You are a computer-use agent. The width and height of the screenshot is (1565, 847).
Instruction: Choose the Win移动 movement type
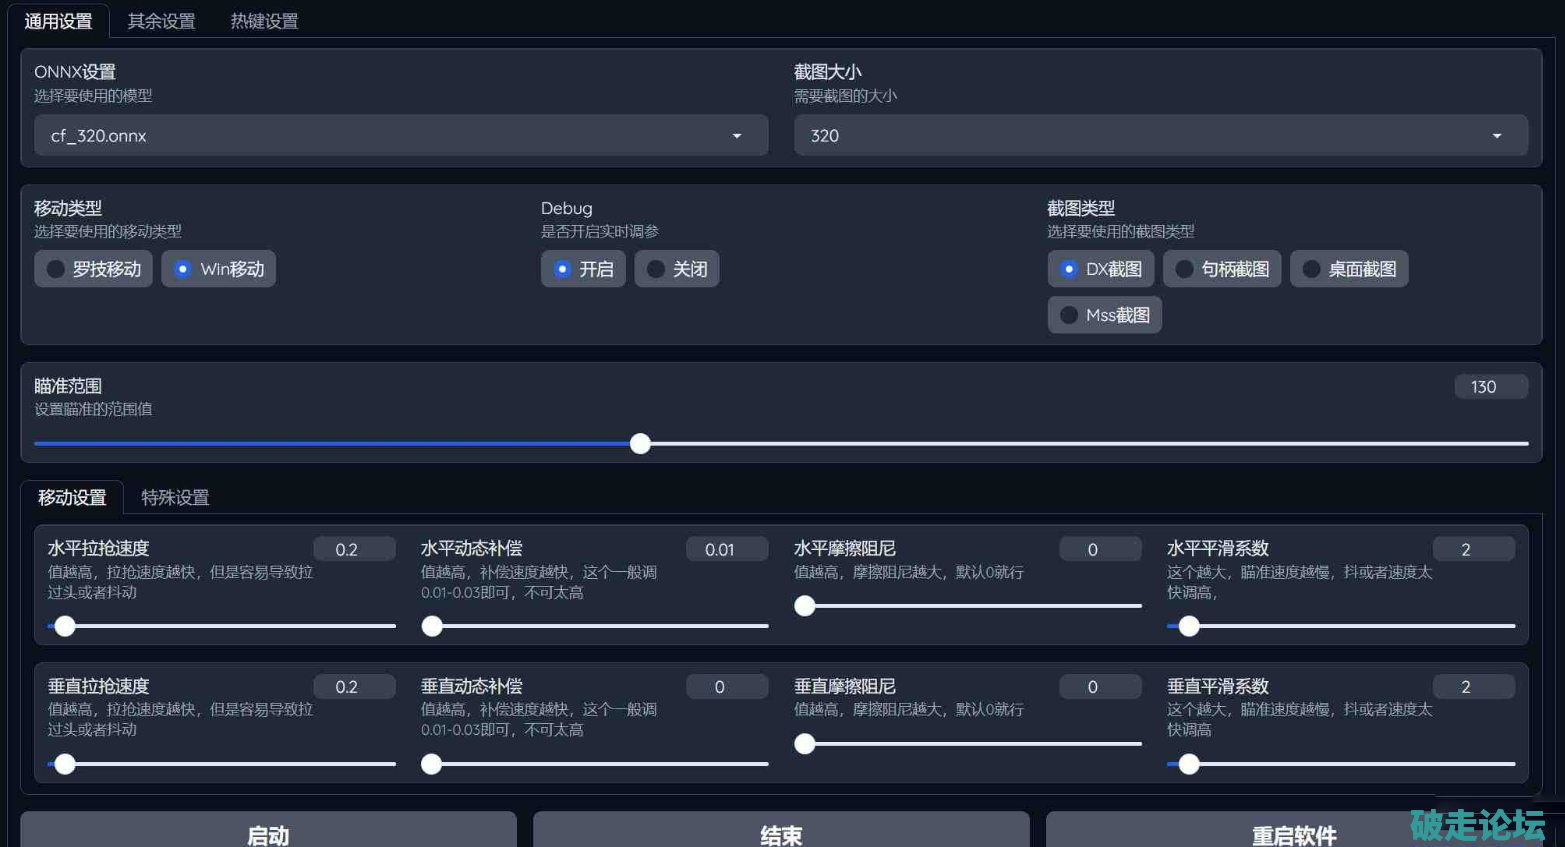click(x=218, y=269)
